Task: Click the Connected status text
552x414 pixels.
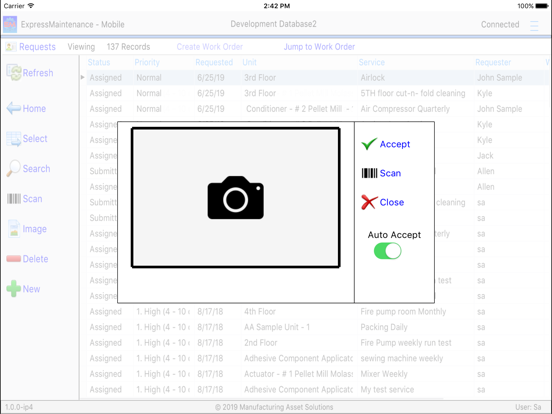Action: (500, 24)
